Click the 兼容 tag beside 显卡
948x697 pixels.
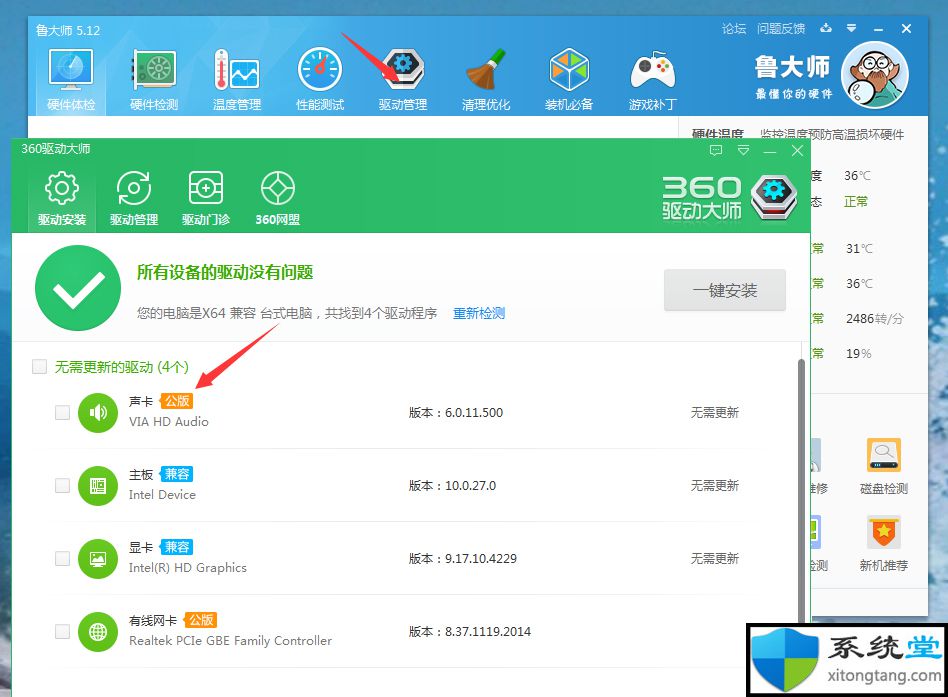click(177, 547)
